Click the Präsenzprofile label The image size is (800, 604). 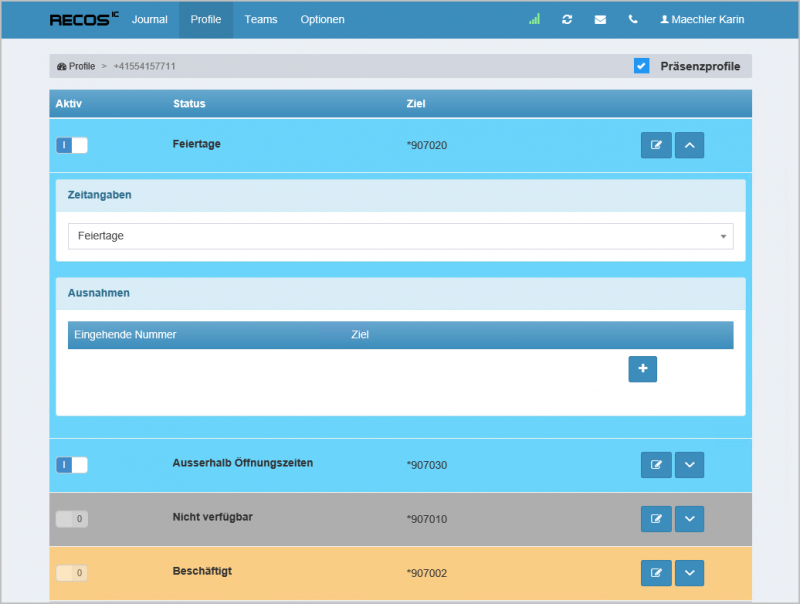click(x=700, y=66)
